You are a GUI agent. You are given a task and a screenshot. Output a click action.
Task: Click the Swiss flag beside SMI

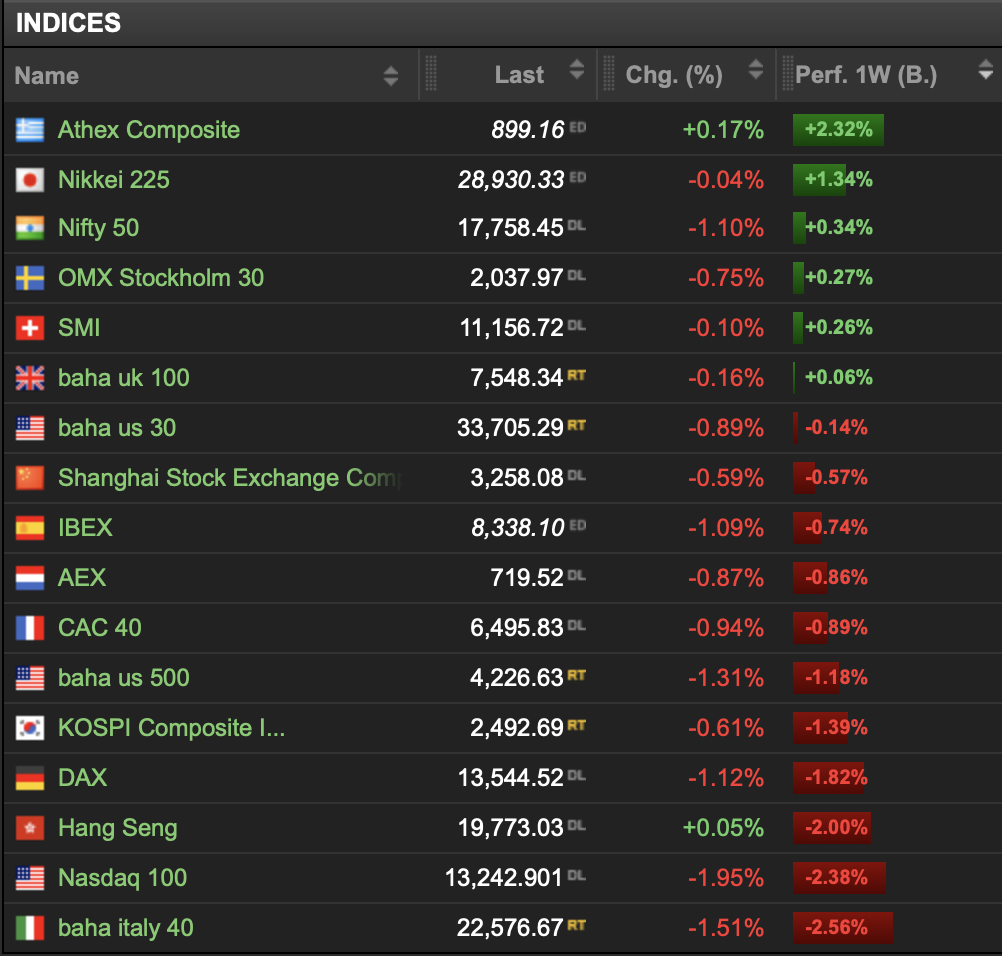click(30, 328)
